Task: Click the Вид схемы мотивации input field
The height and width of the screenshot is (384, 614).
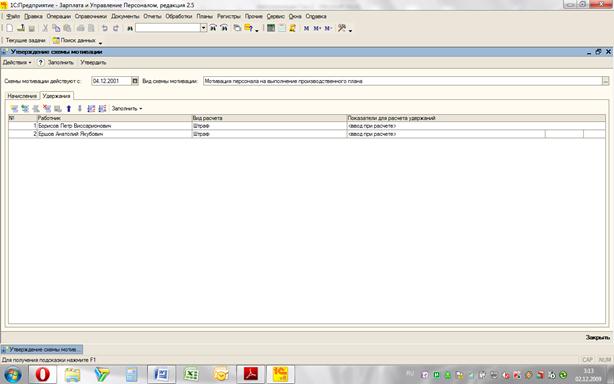Action: click(x=403, y=81)
